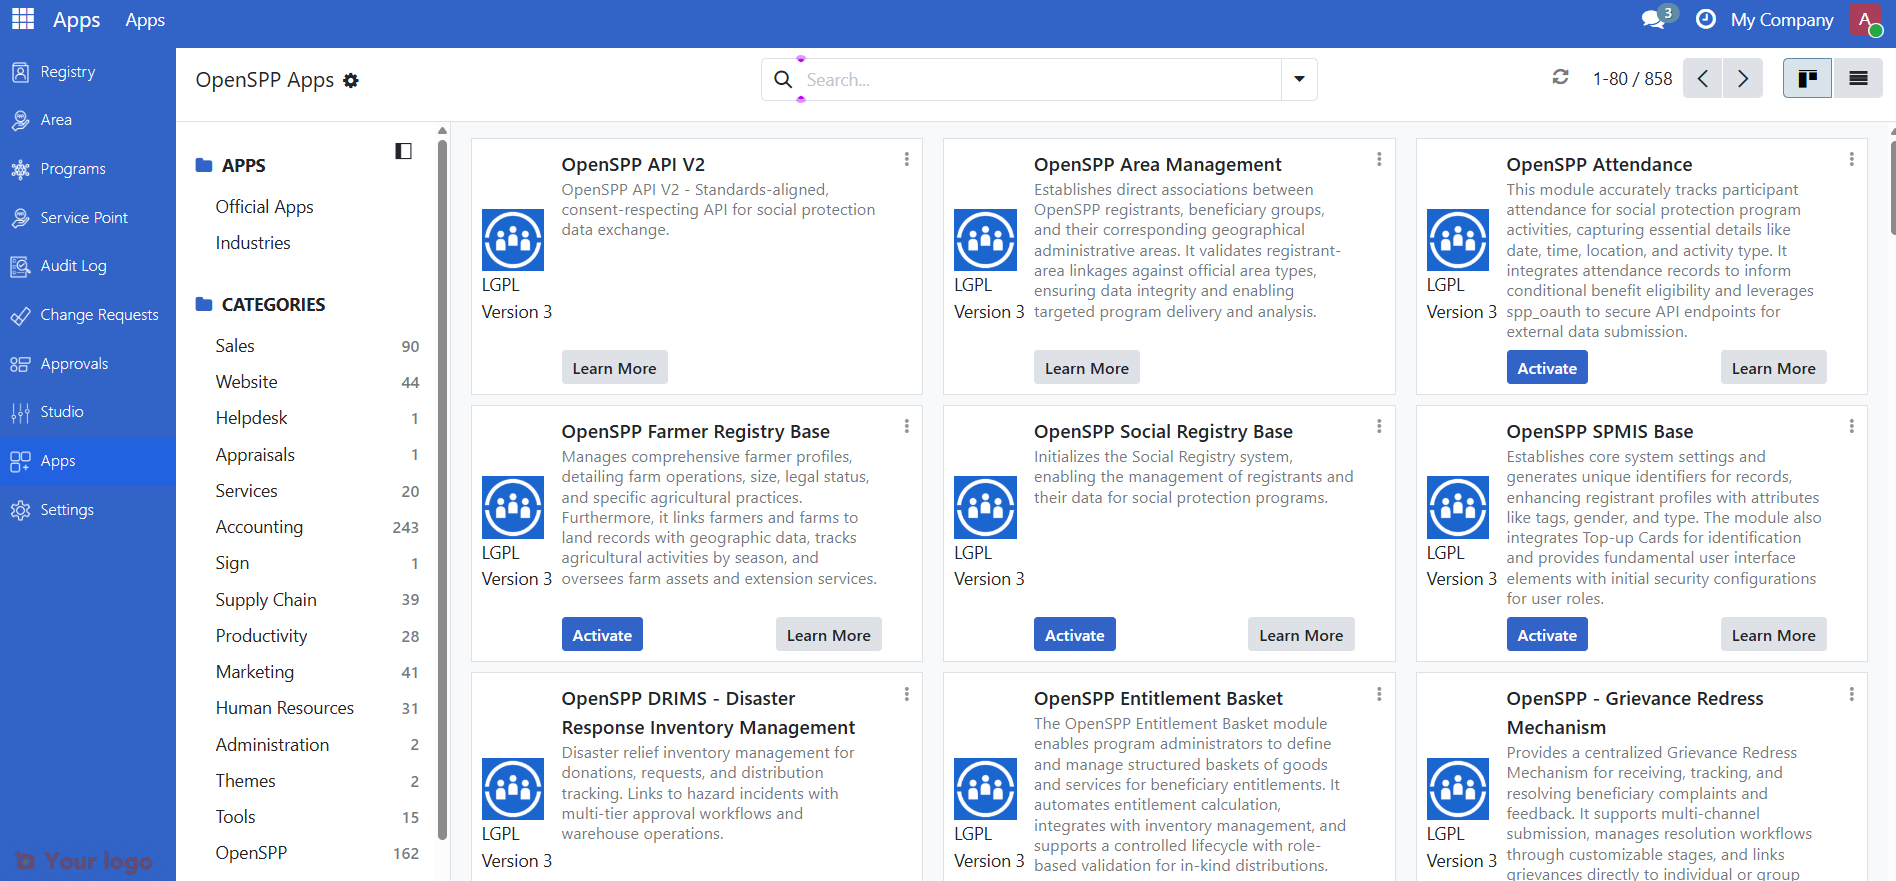This screenshot has height=881, width=1896.
Task: Open OpenSPP SPMIS Base card options
Action: tap(1852, 426)
